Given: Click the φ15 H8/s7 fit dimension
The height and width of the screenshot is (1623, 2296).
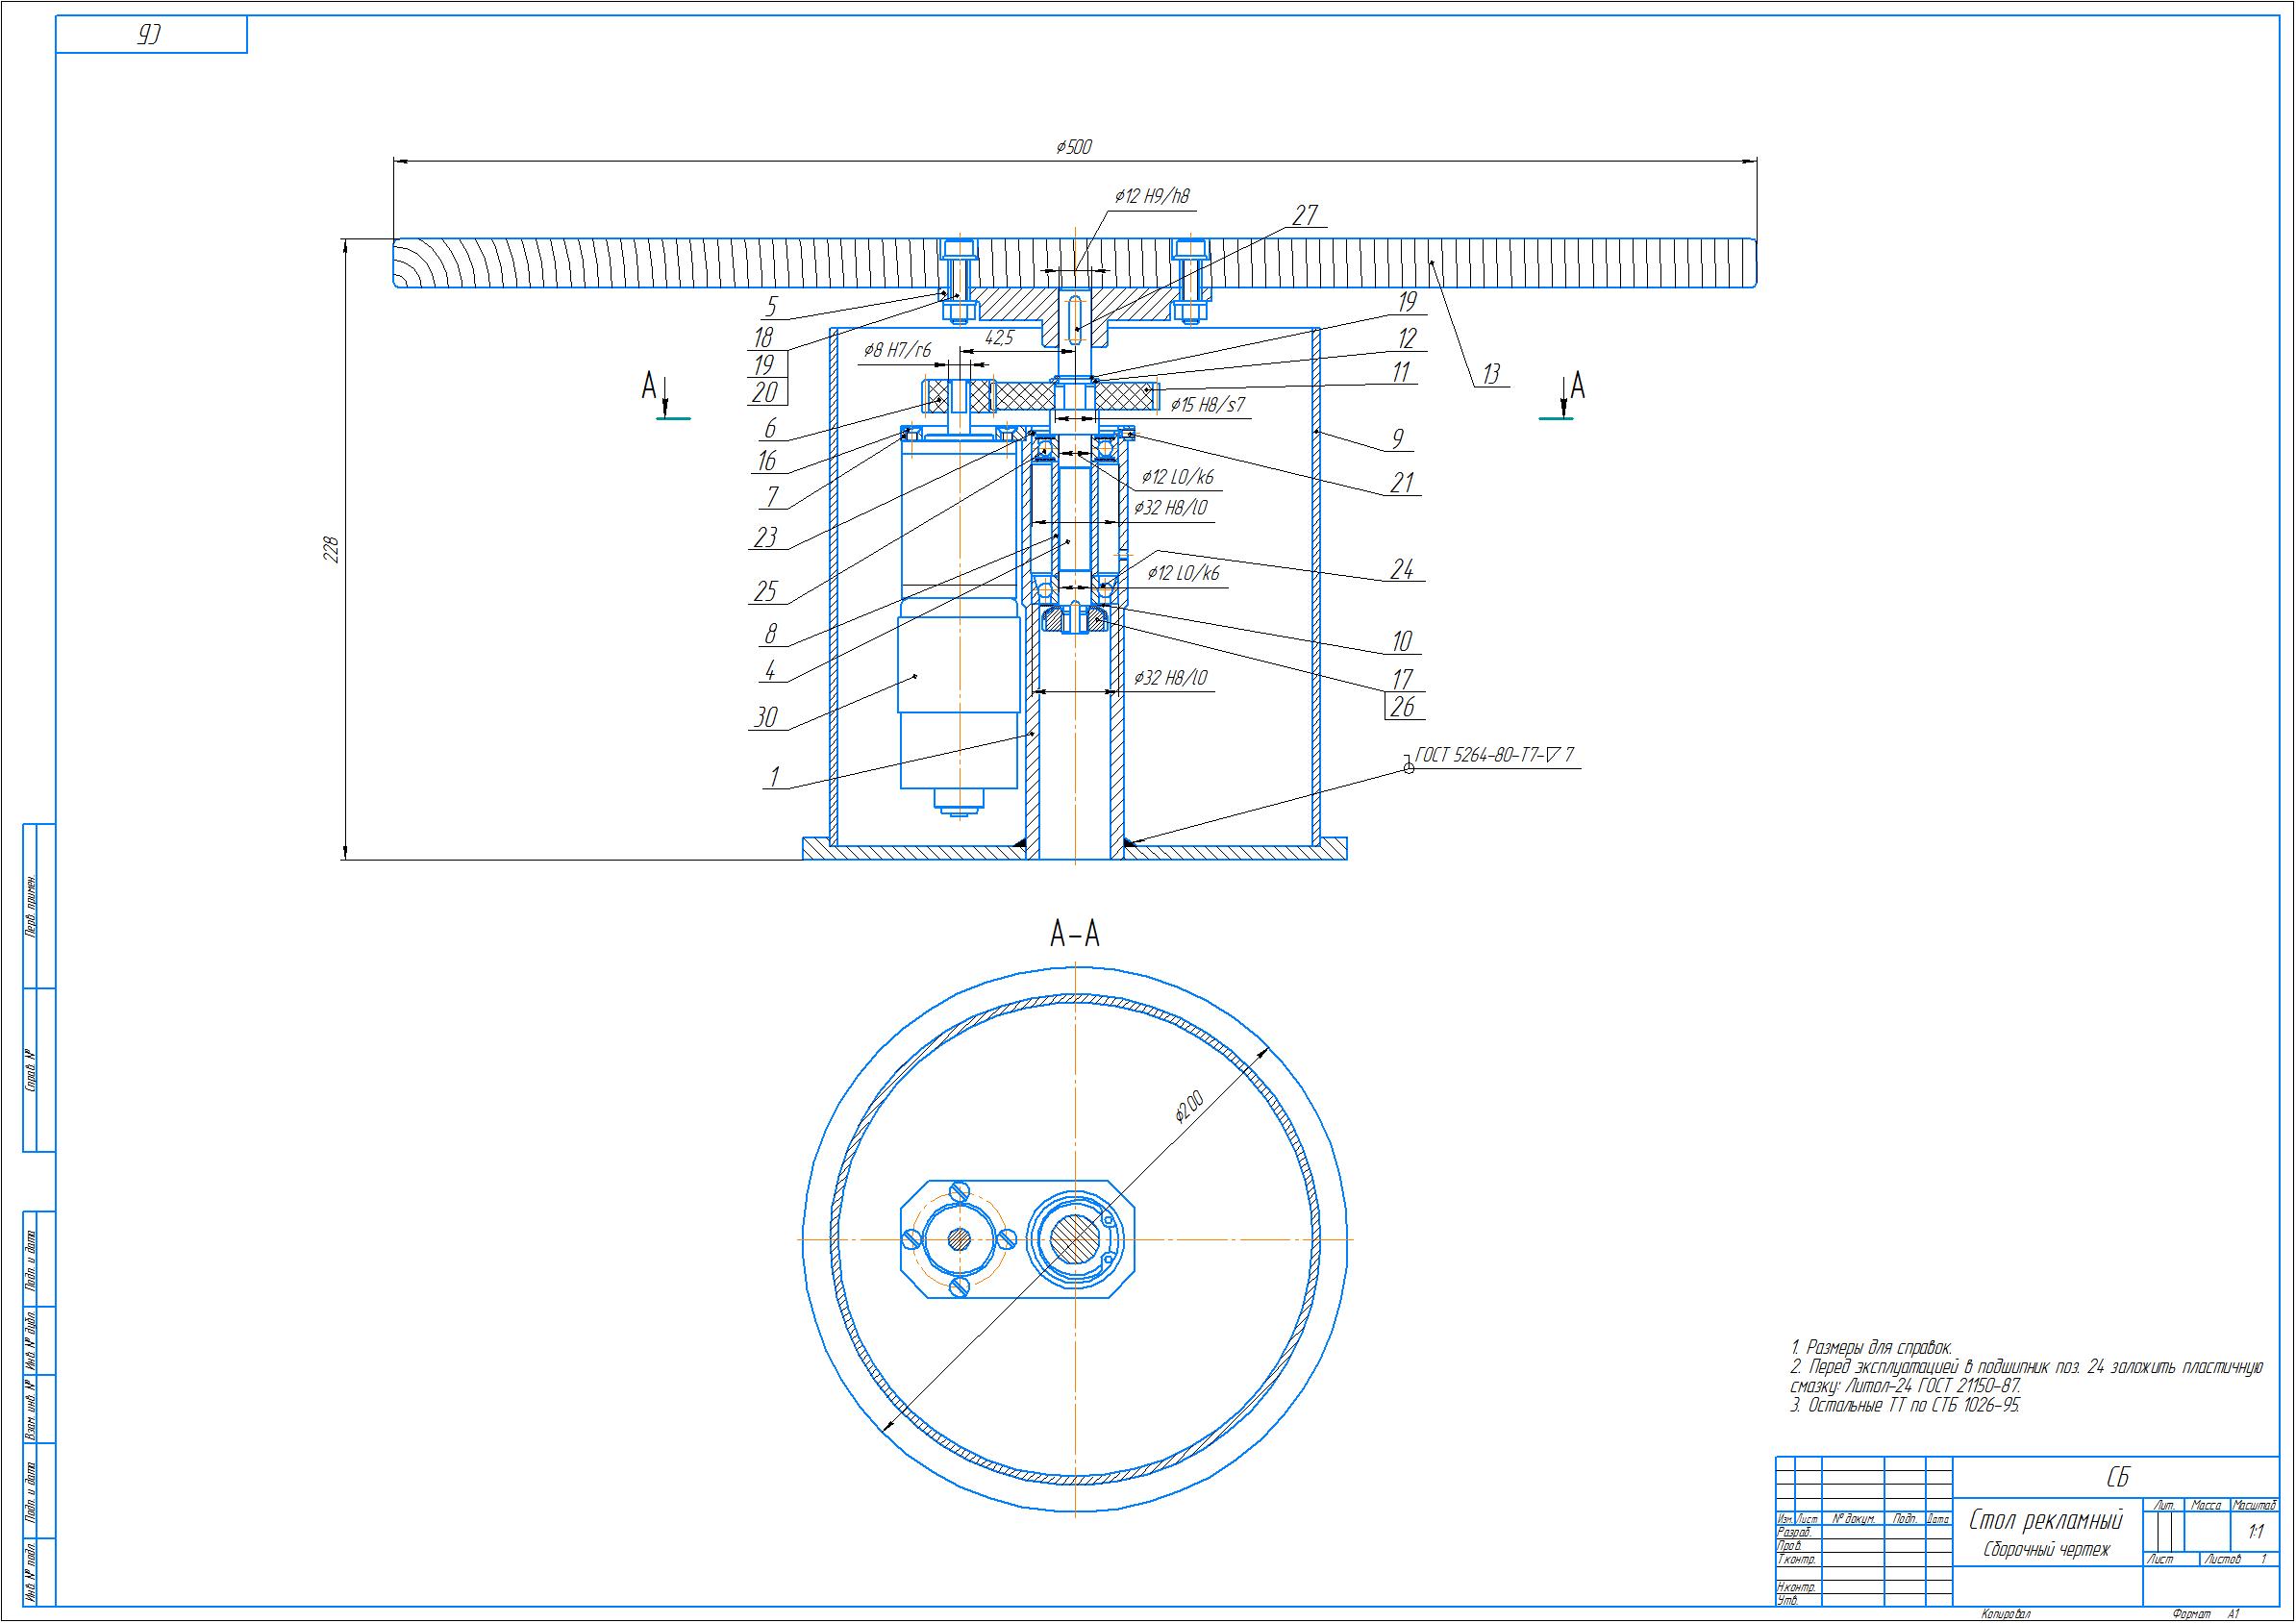Looking at the screenshot, I should 1208,405.
